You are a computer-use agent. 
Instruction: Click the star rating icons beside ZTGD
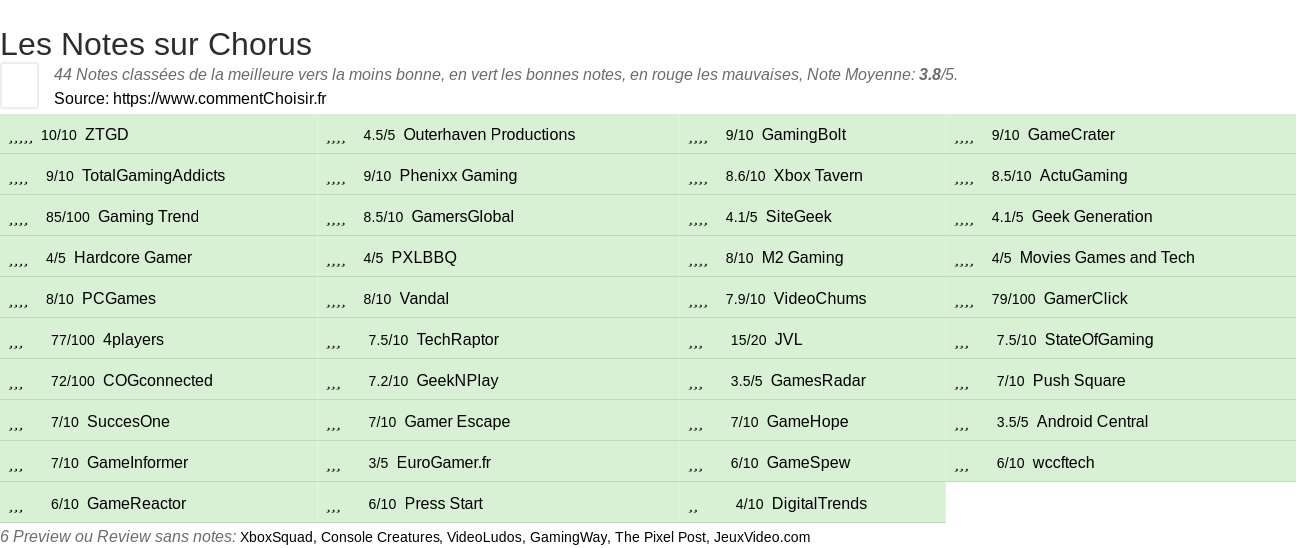click(x=21, y=136)
